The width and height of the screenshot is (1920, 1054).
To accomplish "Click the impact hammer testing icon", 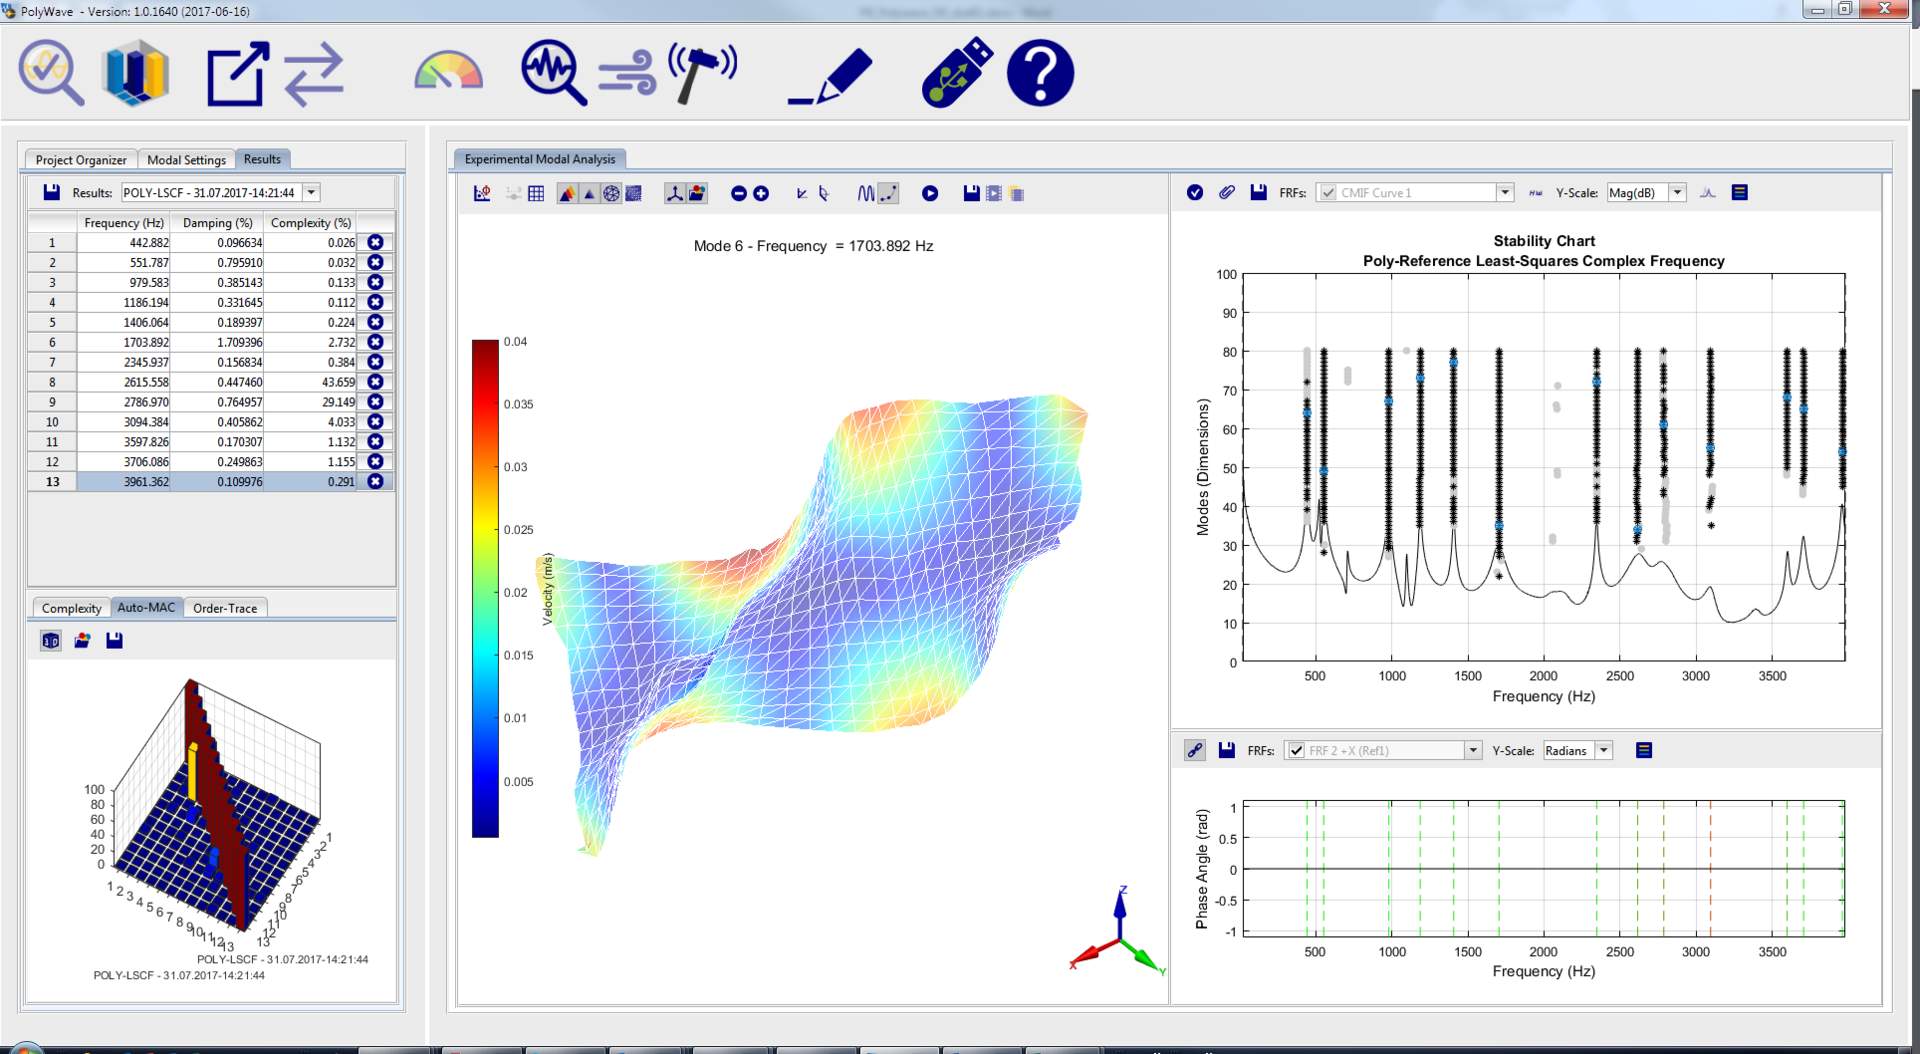I will point(702,73).
